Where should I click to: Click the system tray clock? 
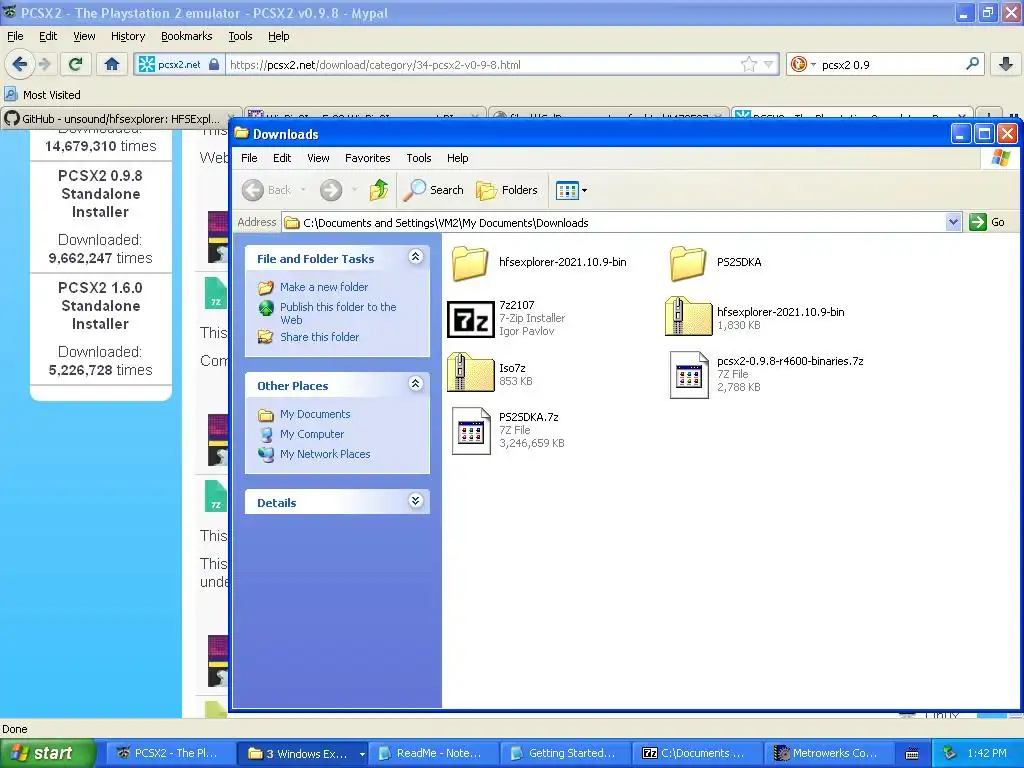pyautogui.click(x=987, y=753)
